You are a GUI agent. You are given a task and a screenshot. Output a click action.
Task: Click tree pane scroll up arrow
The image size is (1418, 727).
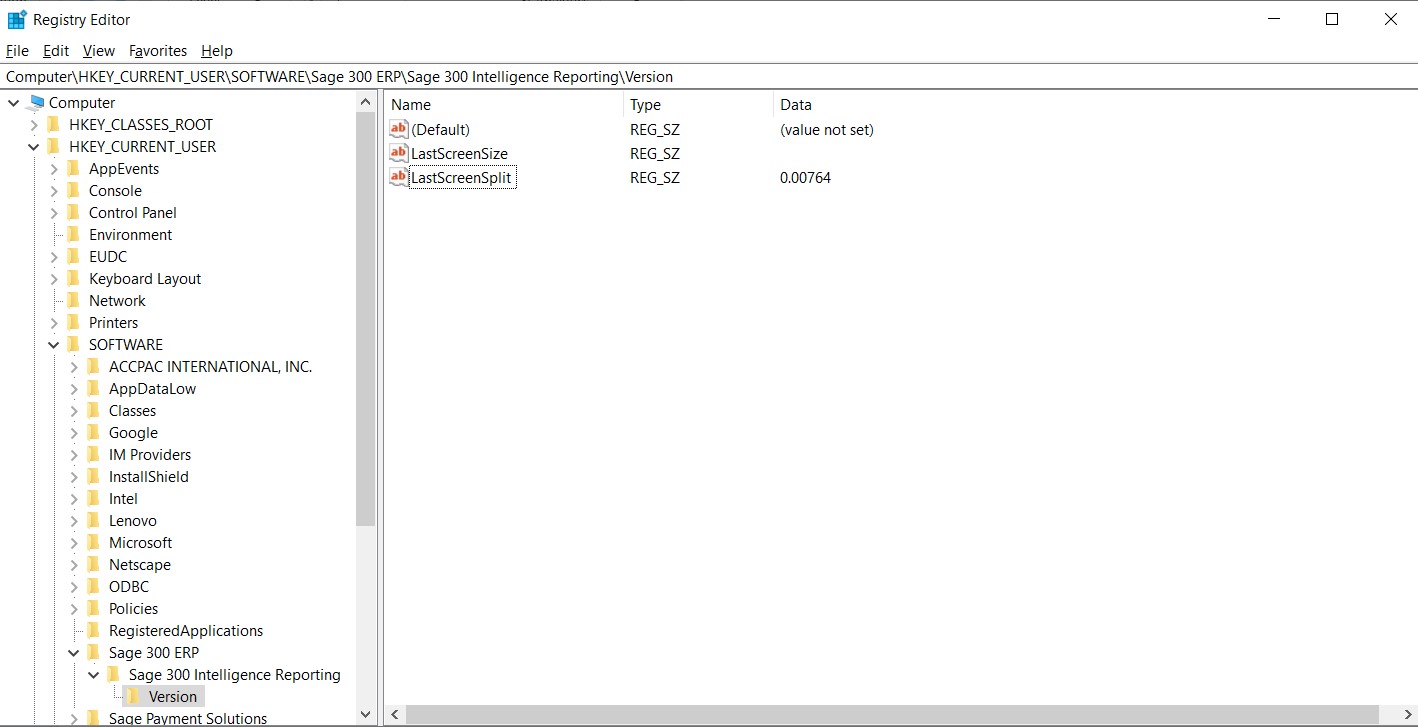tap(365, 102)
